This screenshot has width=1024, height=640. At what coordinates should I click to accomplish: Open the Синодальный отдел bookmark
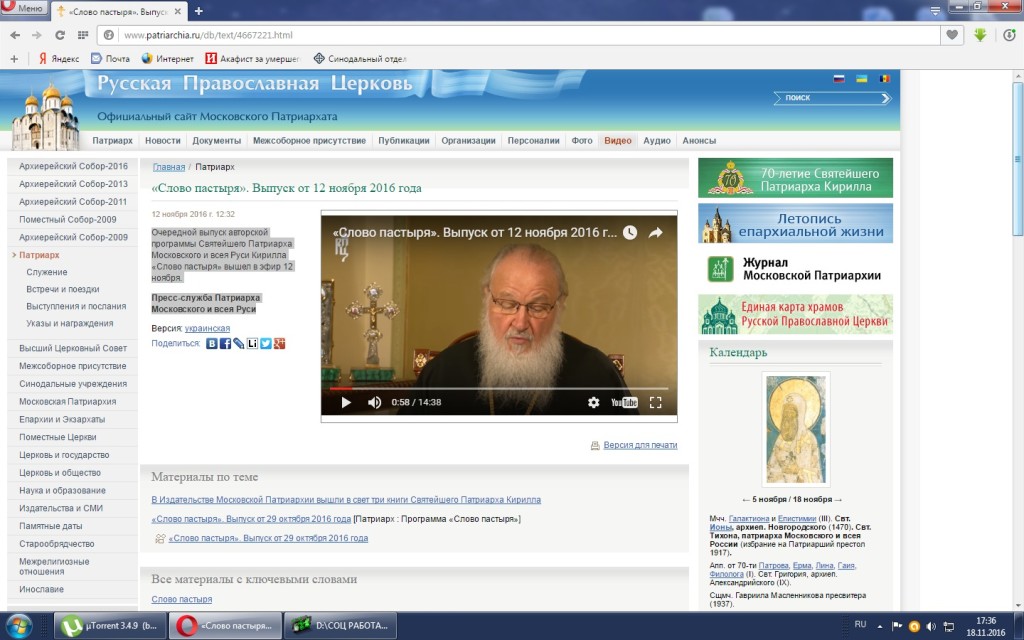coord(360,59)
